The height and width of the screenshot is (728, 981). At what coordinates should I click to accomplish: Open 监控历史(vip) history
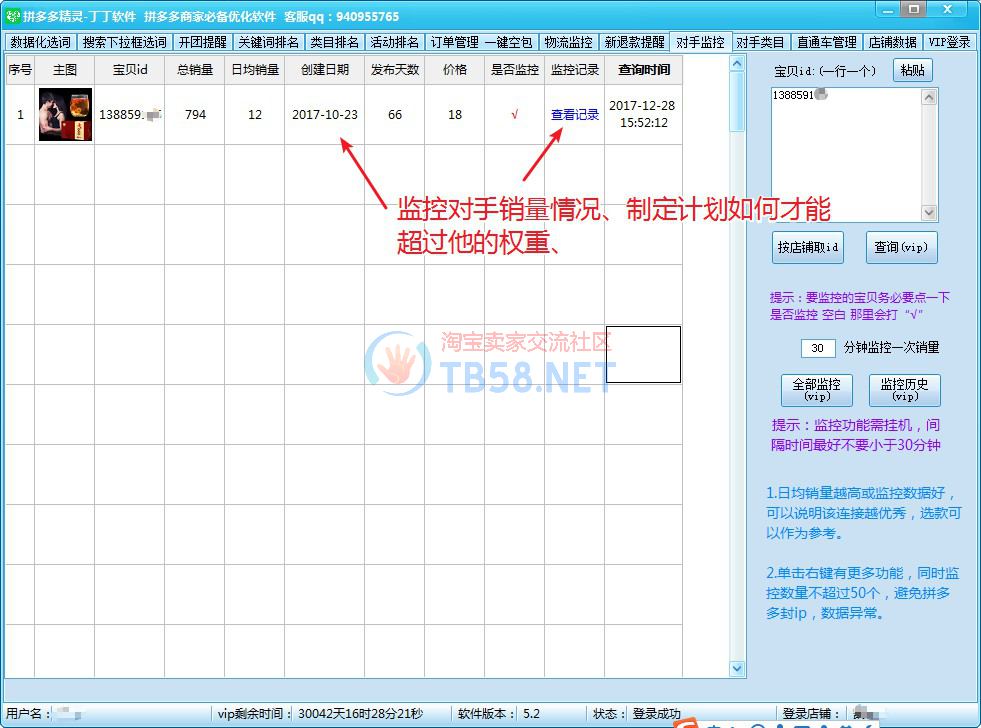click(x=904, y=390)
